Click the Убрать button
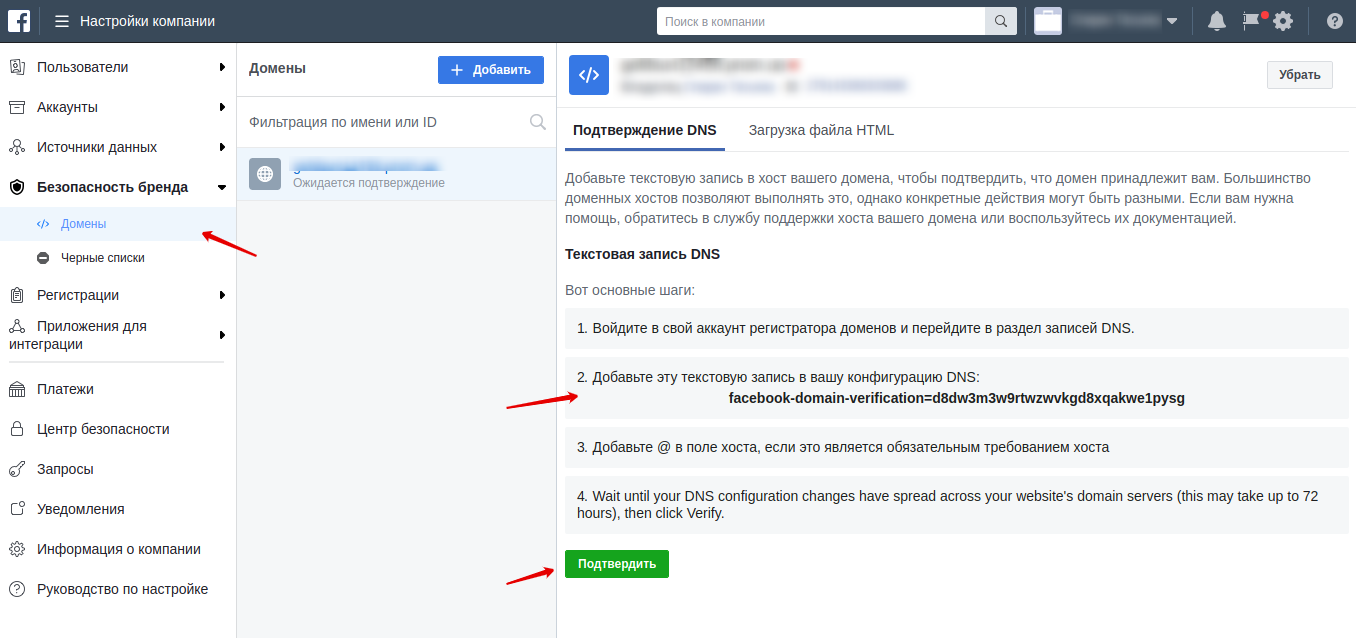Screen dimensions: 1356x638 1300,75
